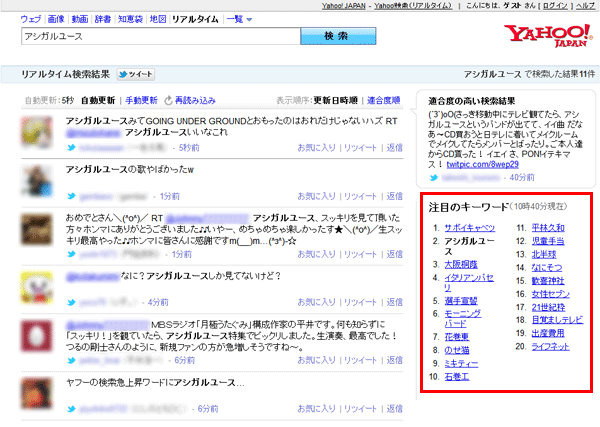Click the reload icon beside 再読み込み
The height and width of the screenshot is (427, 600).
tap(168, 101)
